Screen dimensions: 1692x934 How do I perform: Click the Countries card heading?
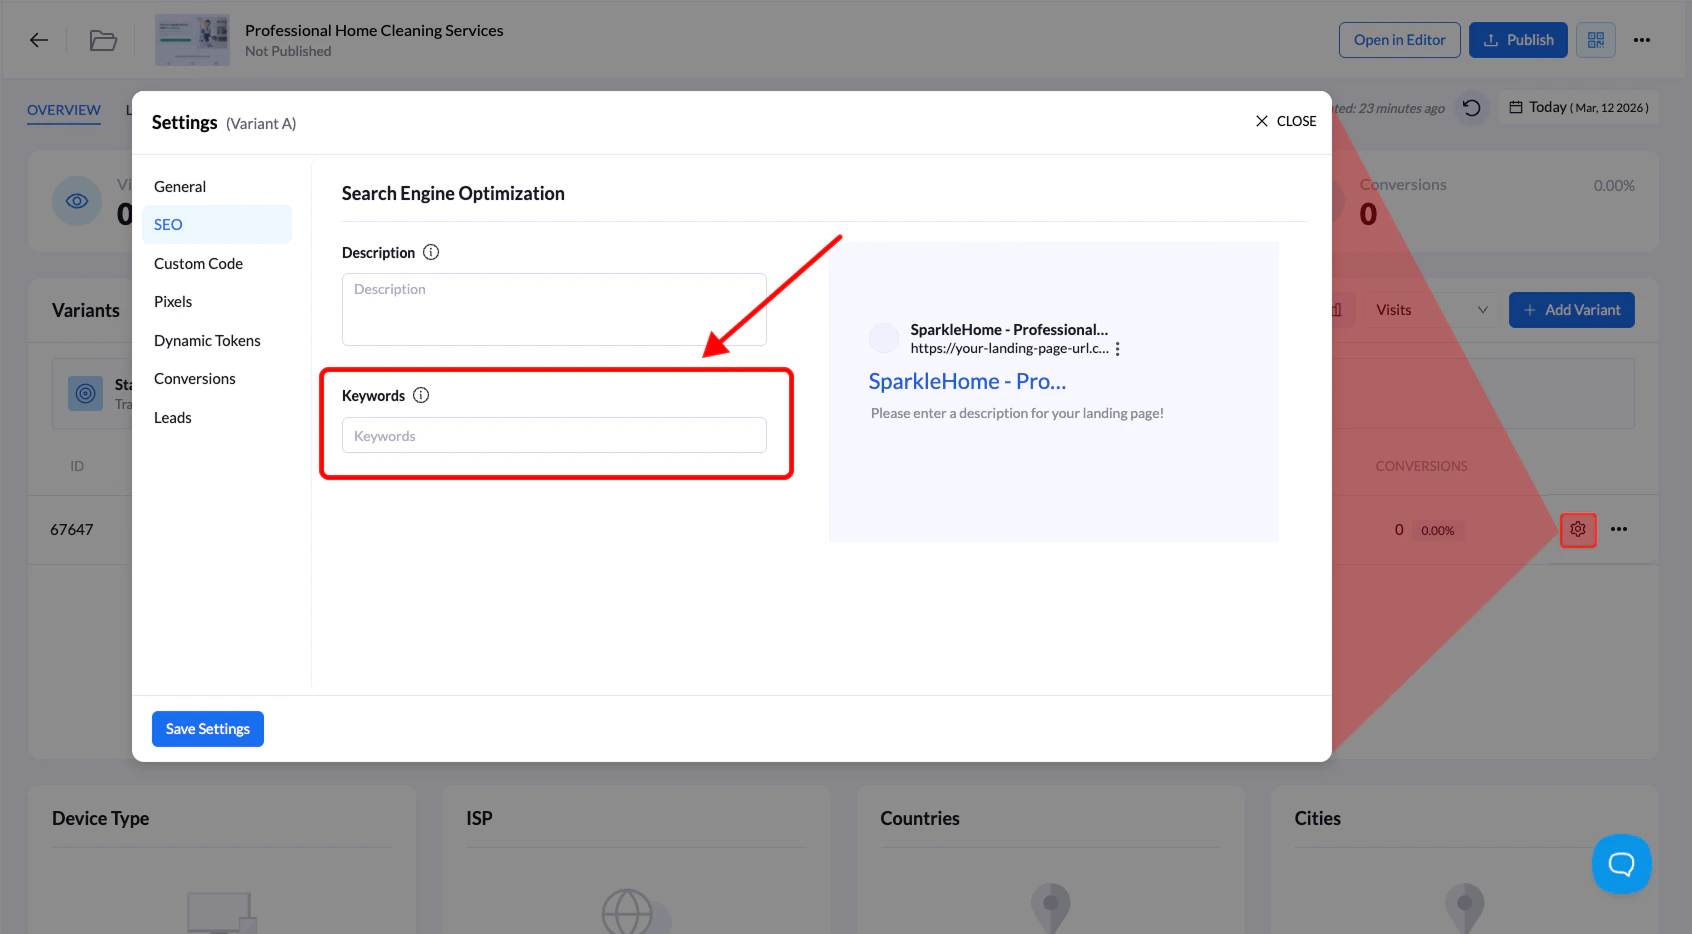pyautogui.click(x=920, y=819)
